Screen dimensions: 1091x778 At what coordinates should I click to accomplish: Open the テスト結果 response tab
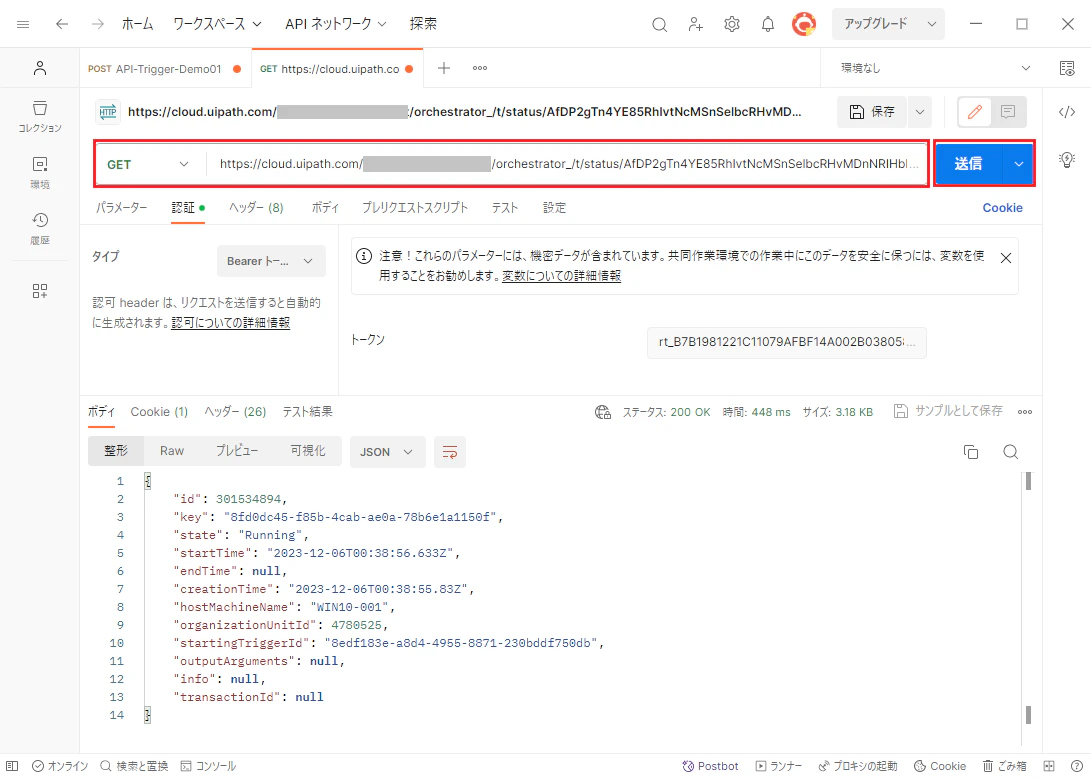pos(307,413)
